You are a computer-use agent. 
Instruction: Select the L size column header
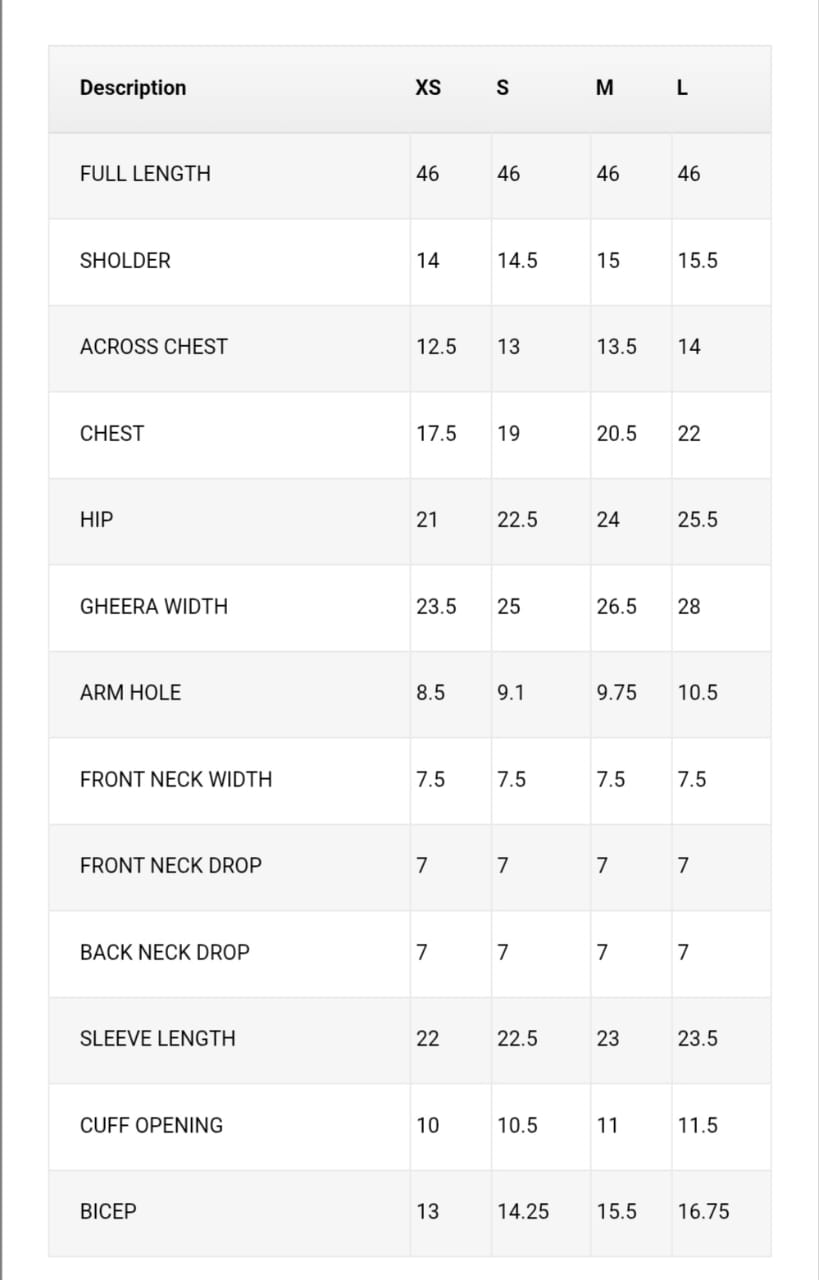pos(683,88)
